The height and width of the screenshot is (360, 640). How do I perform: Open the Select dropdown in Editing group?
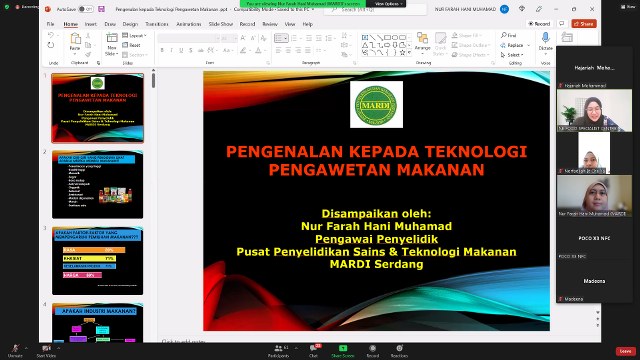(x=512, y=55)
